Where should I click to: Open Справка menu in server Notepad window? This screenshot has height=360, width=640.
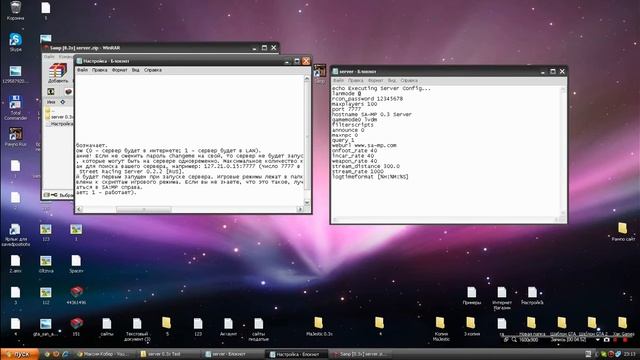[409, 81]
